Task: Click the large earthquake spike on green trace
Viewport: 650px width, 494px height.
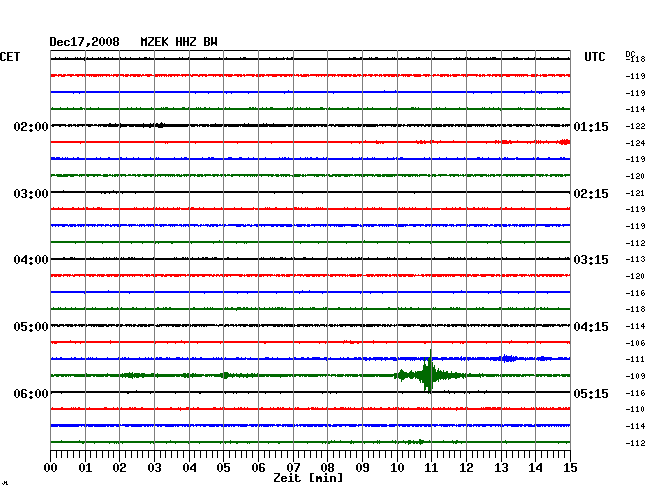Action: point(430,374)
